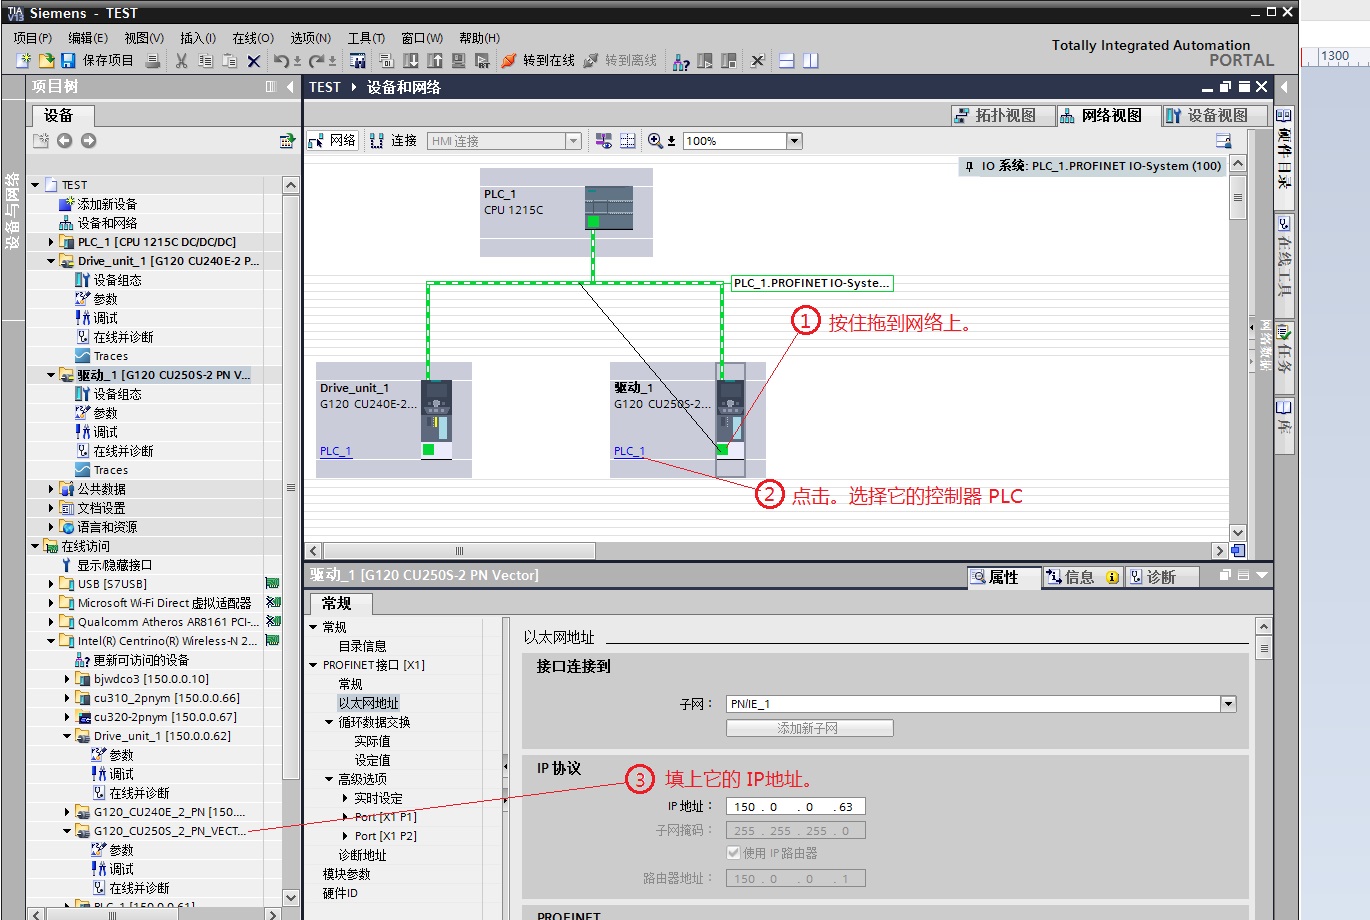Select 显示隐藏接口 in project tree
This screenshot has width=1370, height=920.
click(x=114, y=565)
